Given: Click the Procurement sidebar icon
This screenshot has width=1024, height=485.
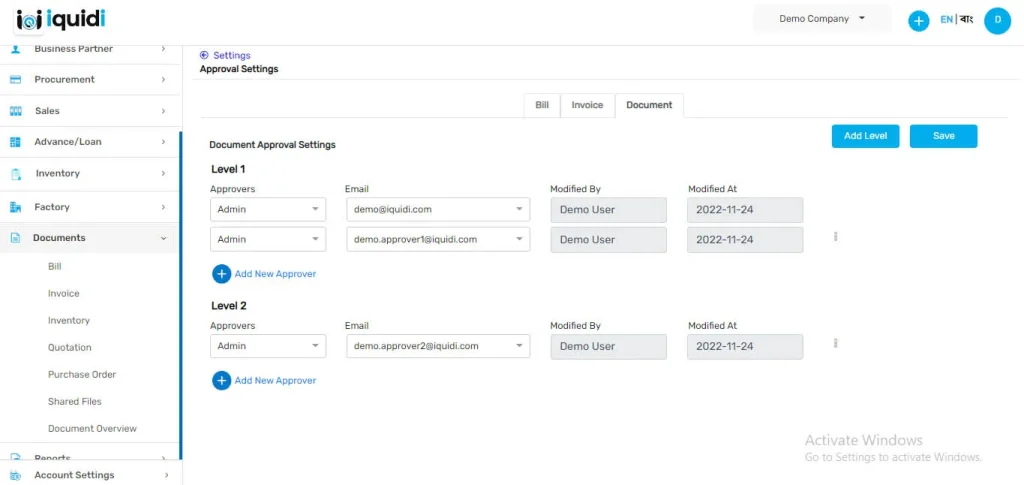Looking at the screenshot, I should [x=16, y=80].
